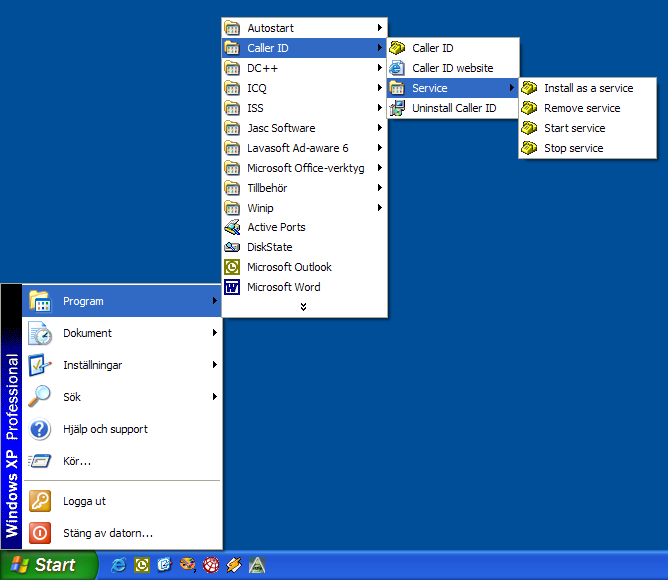Launch Microsoft Outlook from the Program menu

tap(304, 267)
